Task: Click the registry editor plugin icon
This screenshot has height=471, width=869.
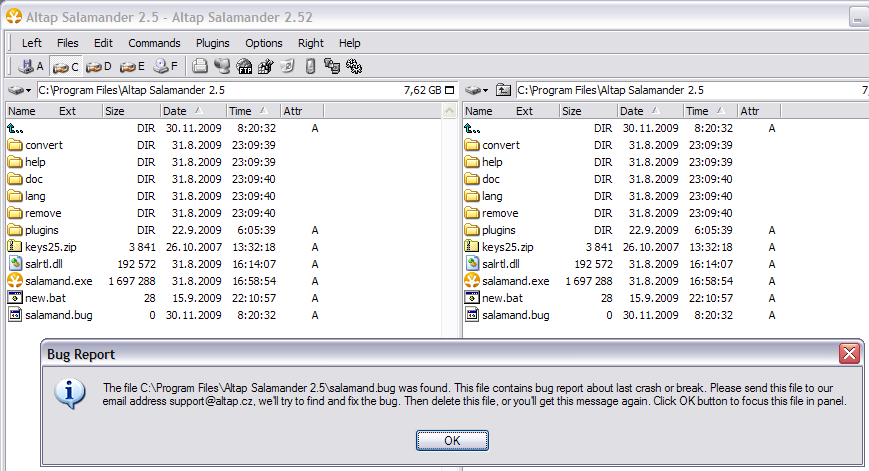Action: 265,66
